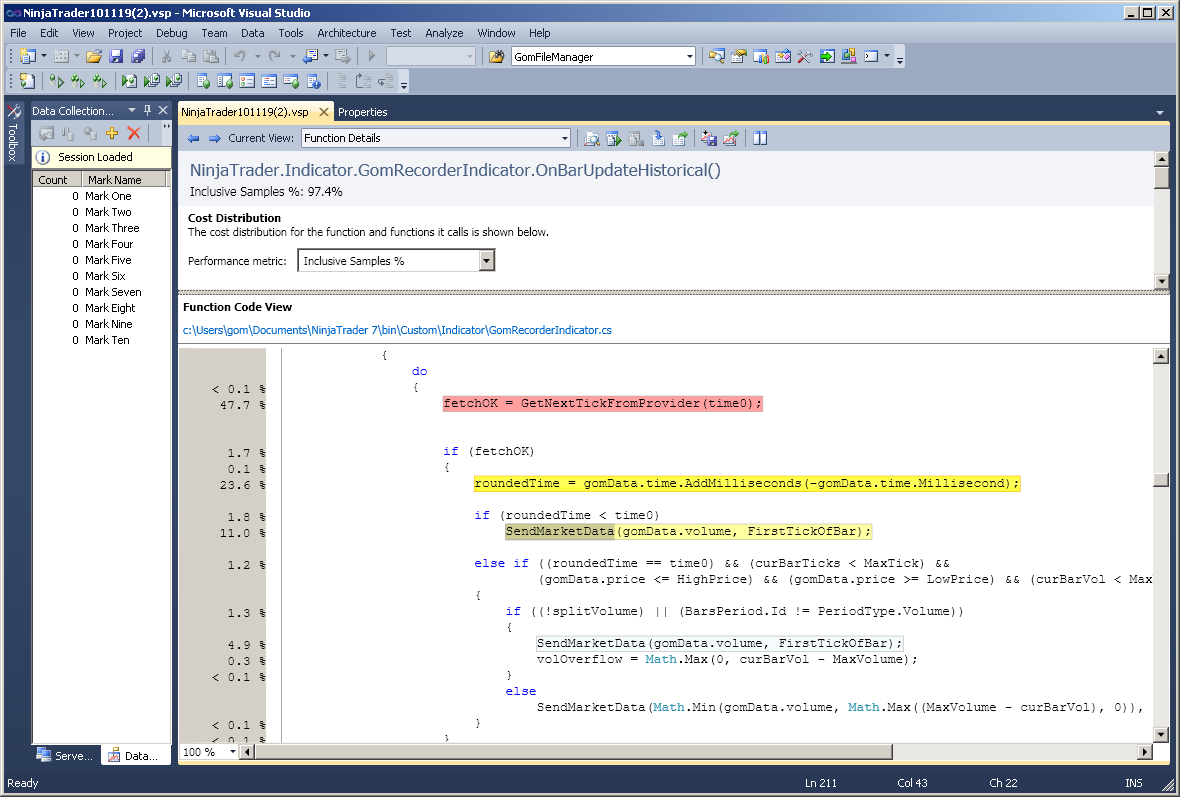This screenshot has height=797, width=1180.
Task: Open the Navigate Backward dropdown arrow
Action: point(325,56)
